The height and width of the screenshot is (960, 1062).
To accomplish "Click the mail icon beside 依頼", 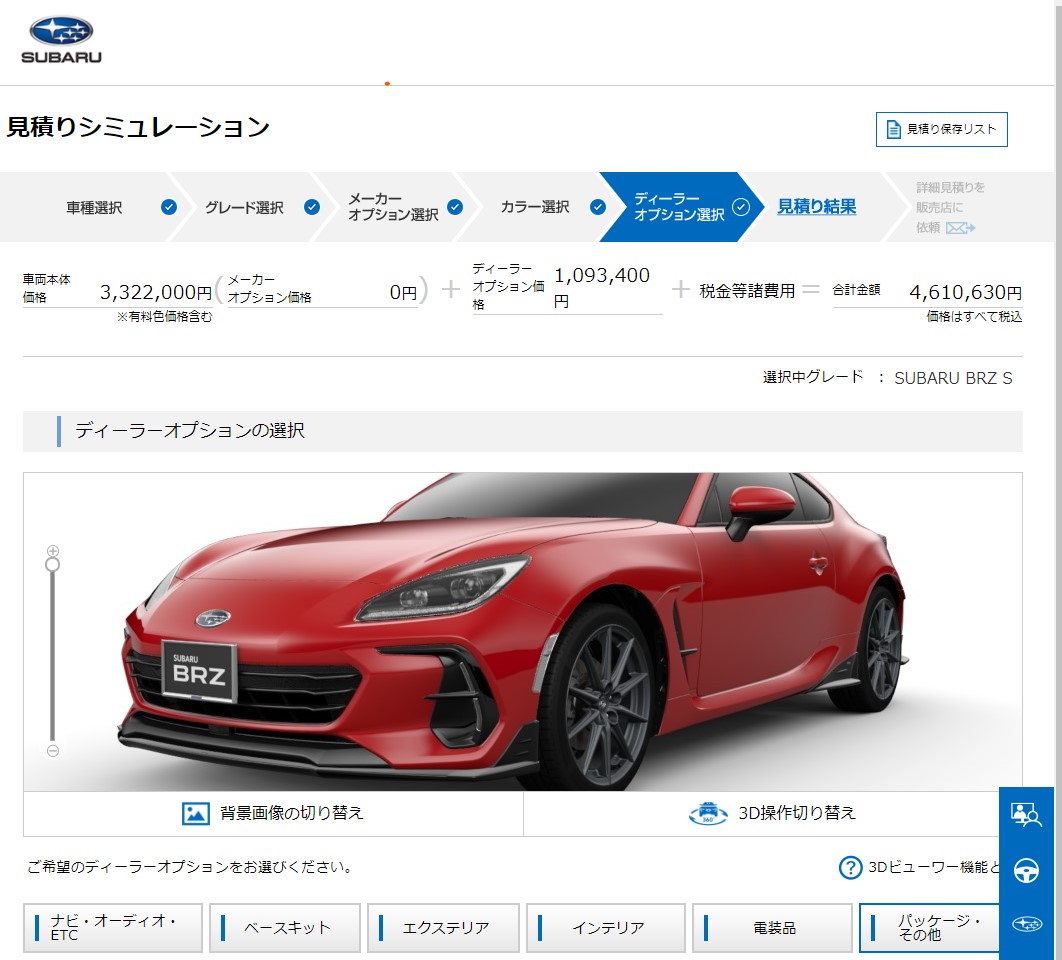I will pos(960,228).
